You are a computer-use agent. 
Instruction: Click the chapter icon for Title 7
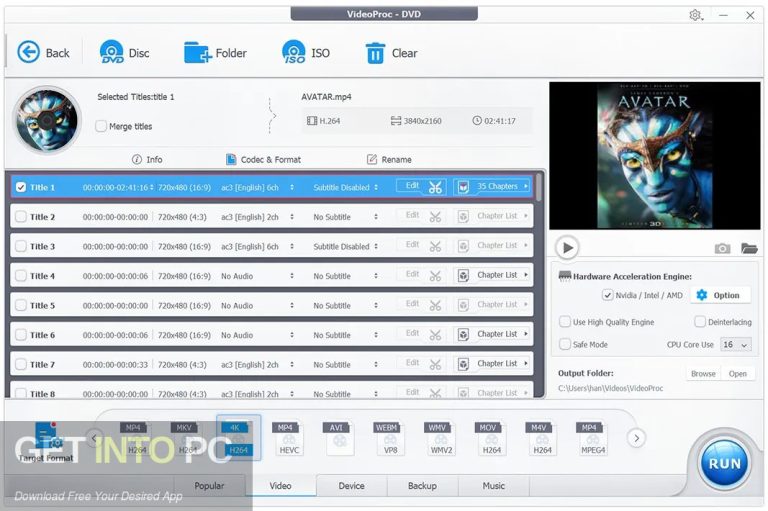463,364
